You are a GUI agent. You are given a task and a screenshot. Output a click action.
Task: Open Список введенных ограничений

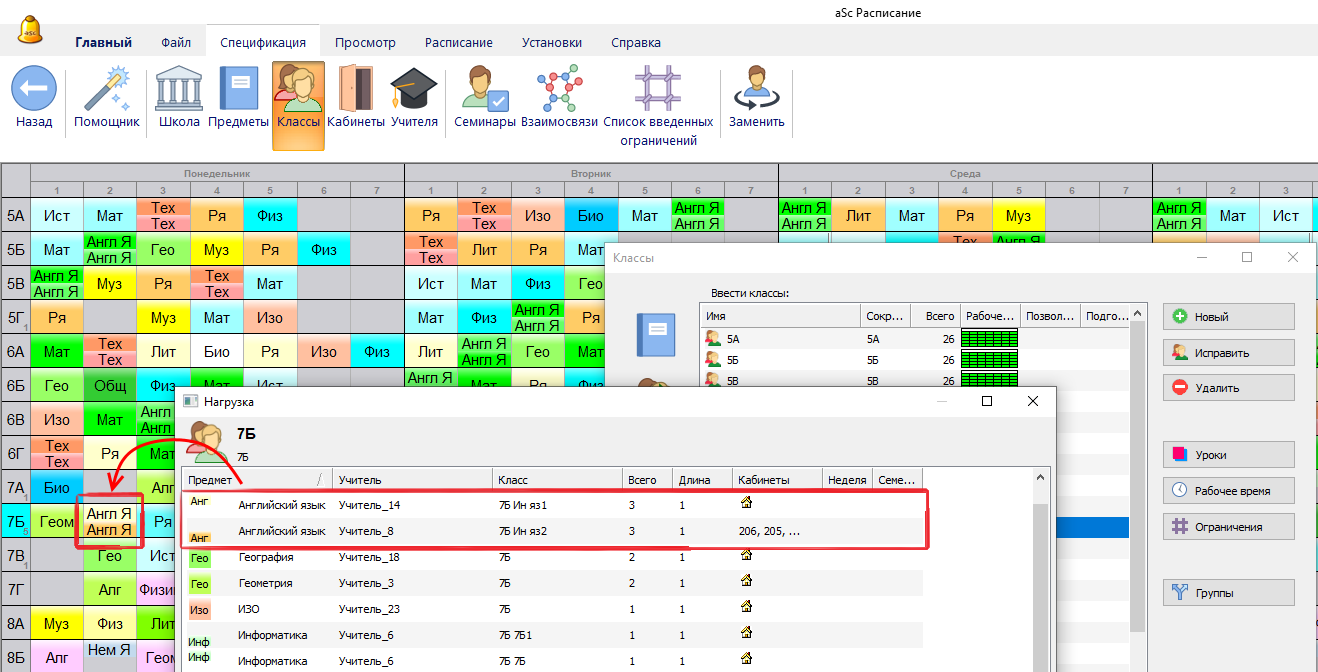pyautogui.click(x=657, y=90)
